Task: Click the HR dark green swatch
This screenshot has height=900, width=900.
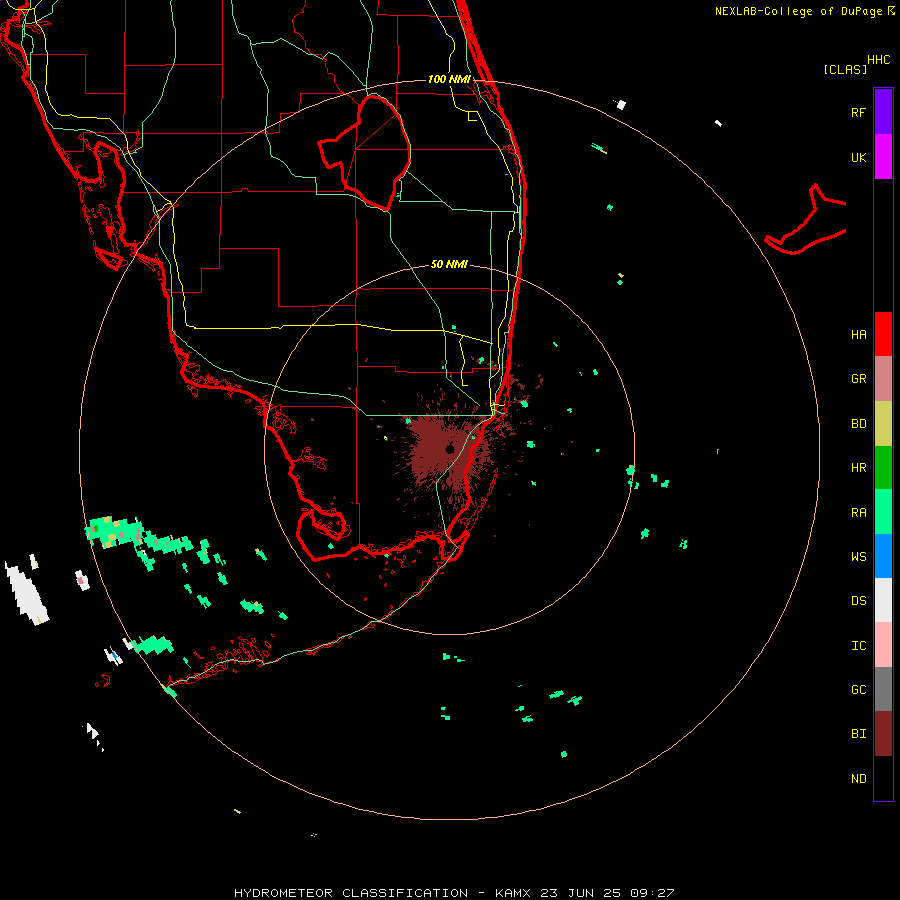Action: 883,468
